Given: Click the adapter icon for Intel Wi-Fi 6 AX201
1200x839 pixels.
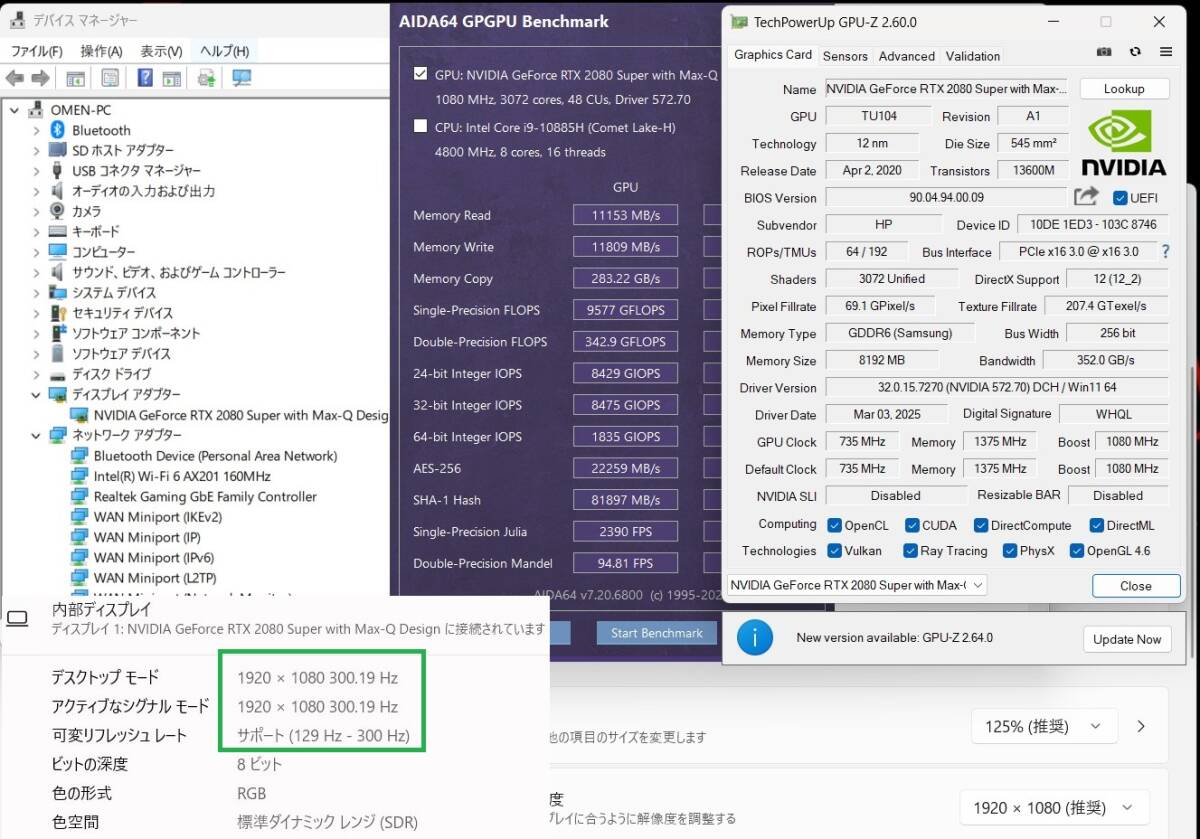Looking at the screenshot, I should coord(80,476).
